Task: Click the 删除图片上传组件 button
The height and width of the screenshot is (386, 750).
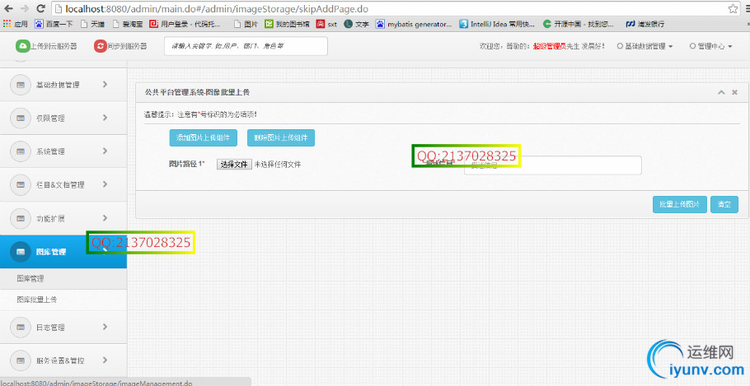Action: (281, 138)
